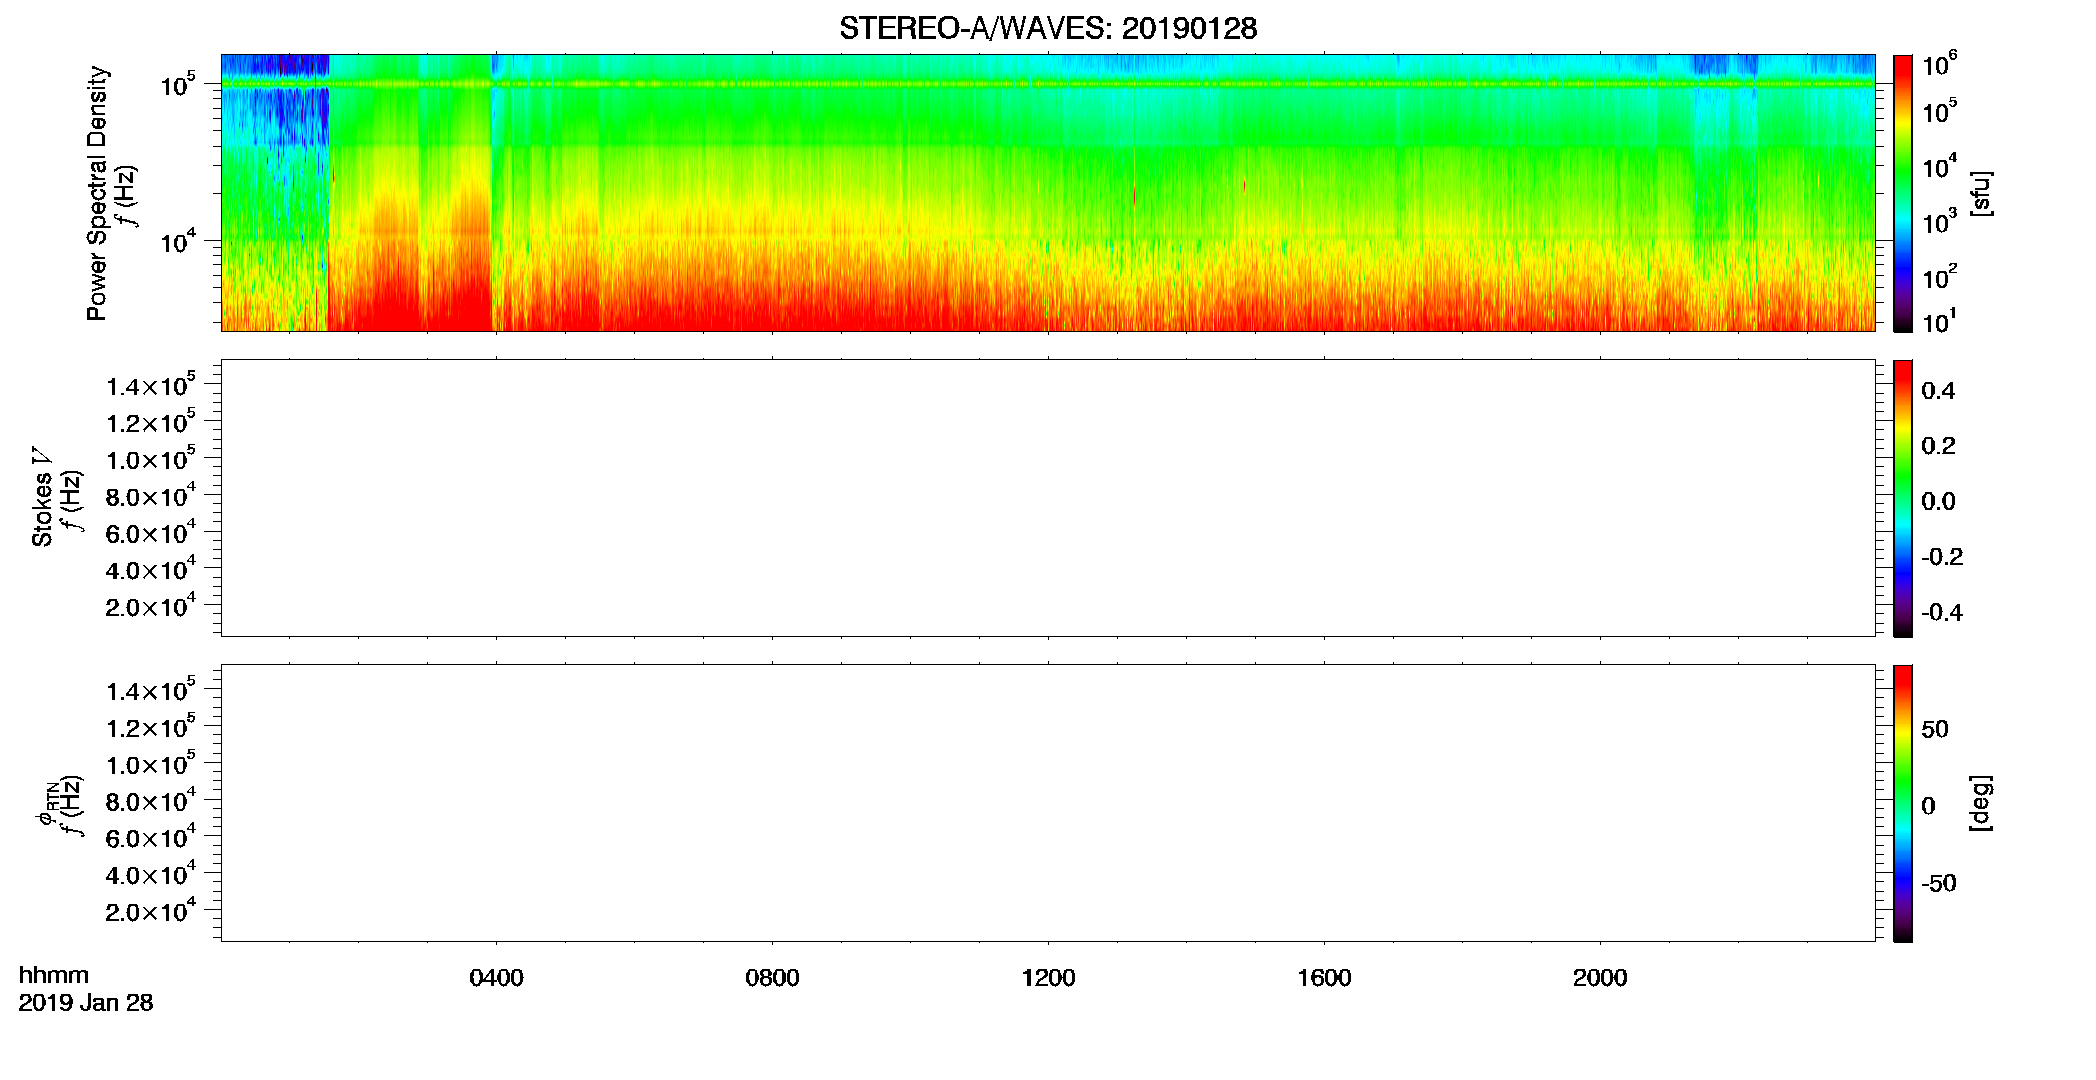Click the "0400" time tick label
2096x1080 pixels.
496,978
